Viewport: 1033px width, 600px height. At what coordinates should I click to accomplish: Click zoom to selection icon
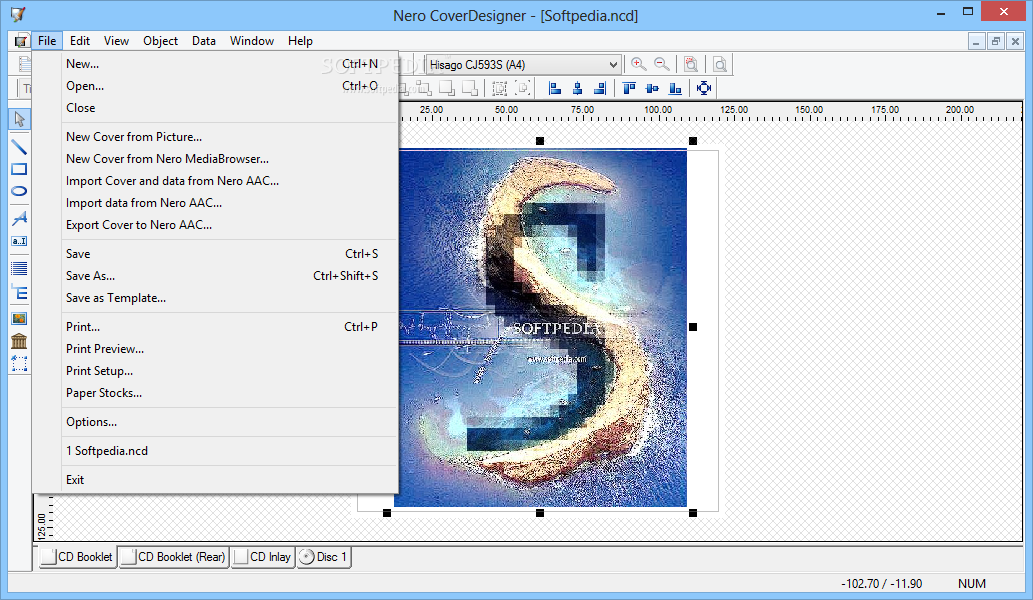tap(690, 65)
